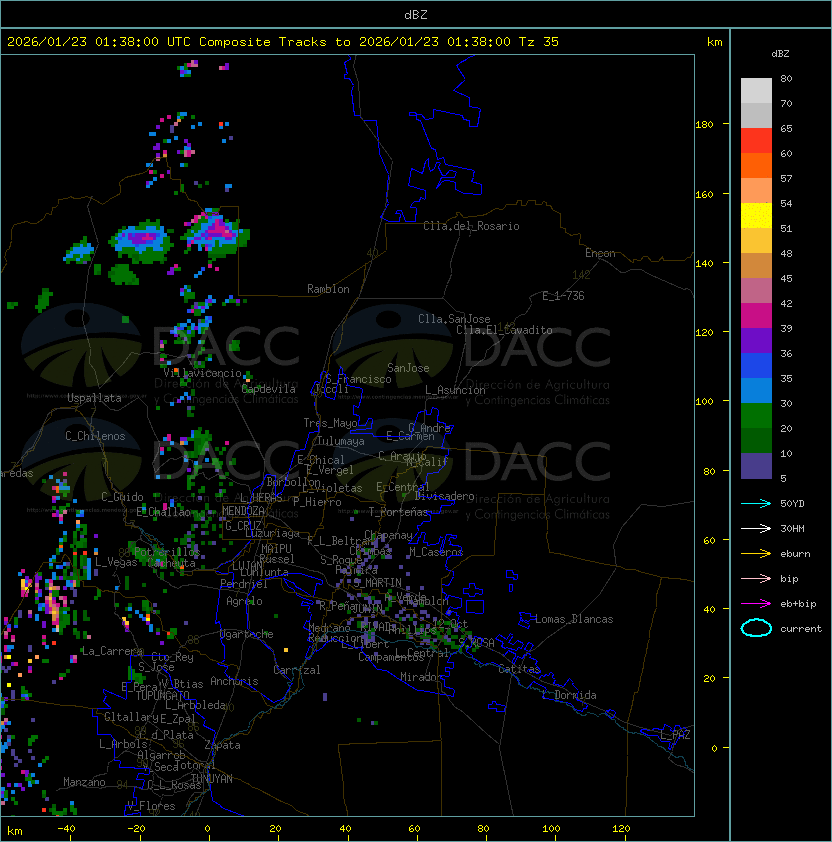
Task: Click the '50YD' legend label
Action: pyautogui.click(x=792, y=503)
